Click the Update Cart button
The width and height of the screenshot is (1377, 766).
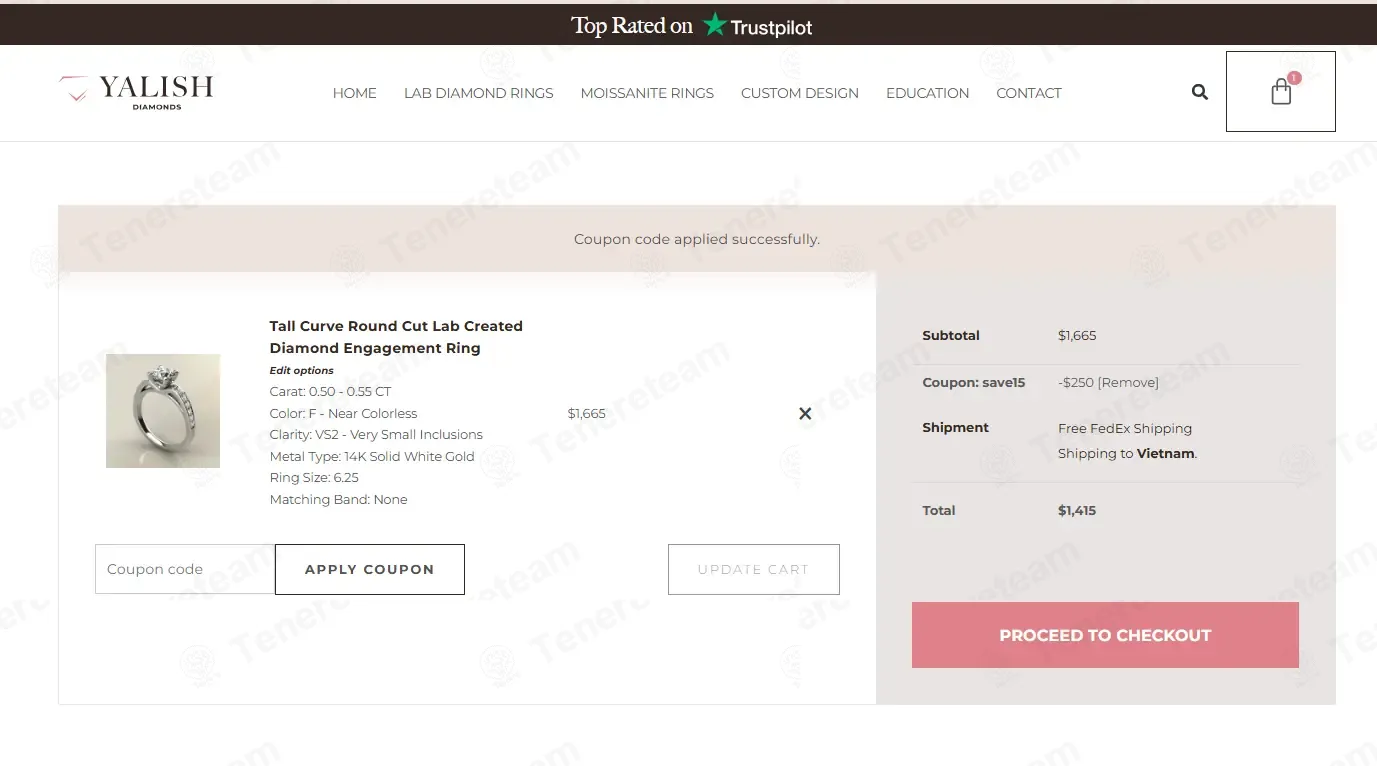(754, 569)
